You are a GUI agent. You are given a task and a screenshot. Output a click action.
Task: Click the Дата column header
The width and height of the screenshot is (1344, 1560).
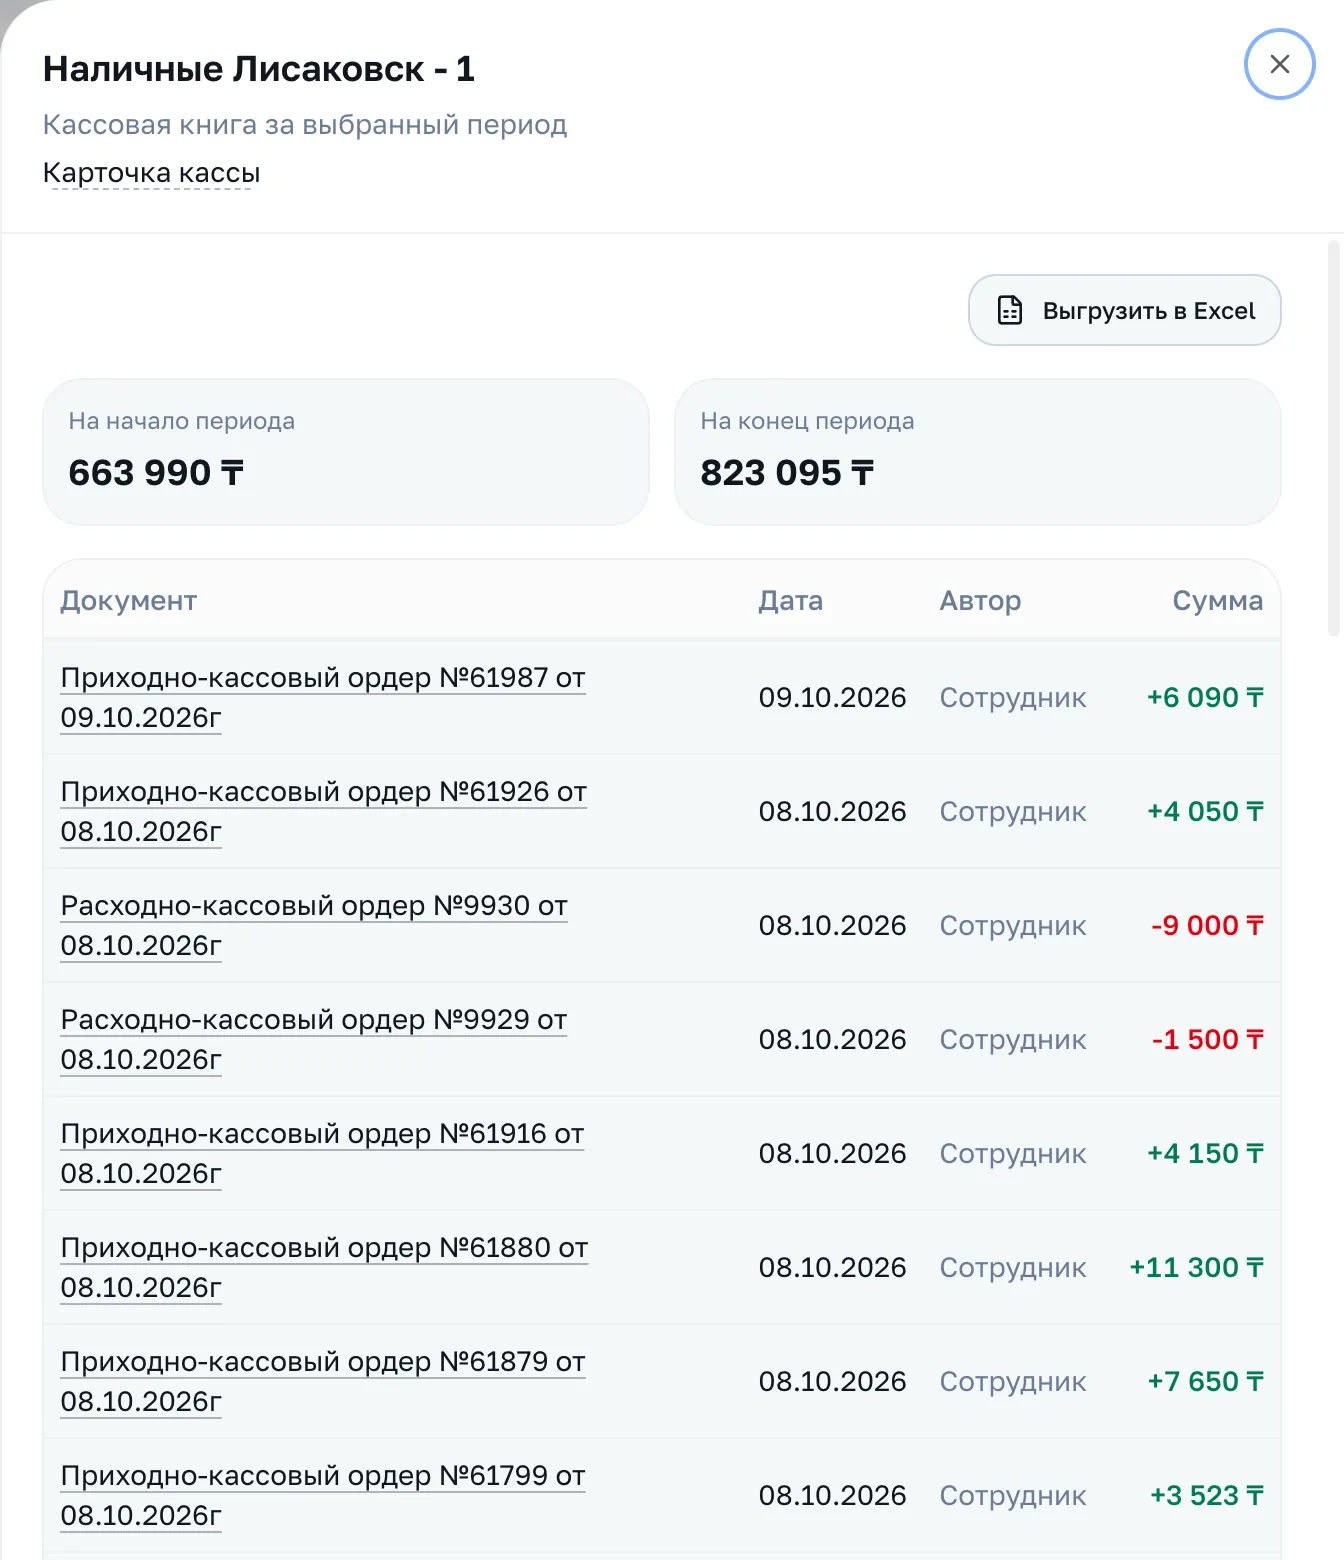790,601
